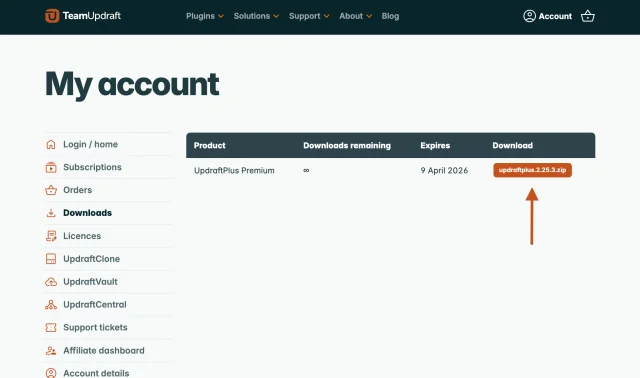Click the Downloads remaining column header
Image resolution: width=640 pixels, height=378 pixels.
[x=347, y=145]
